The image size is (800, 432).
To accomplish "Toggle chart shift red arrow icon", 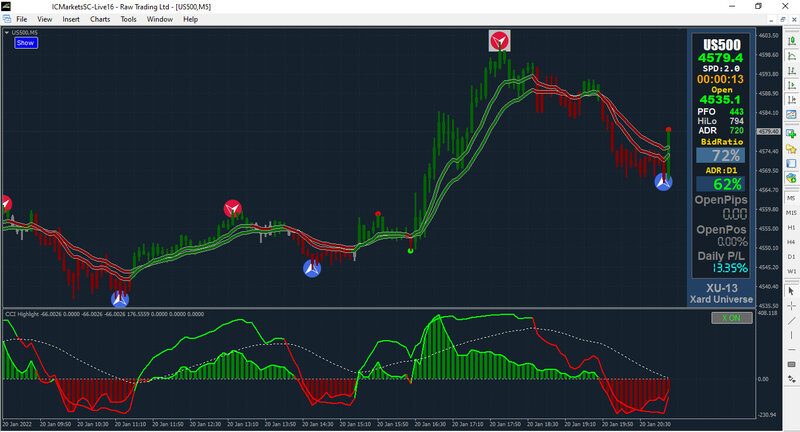I will tap(791, 99).
